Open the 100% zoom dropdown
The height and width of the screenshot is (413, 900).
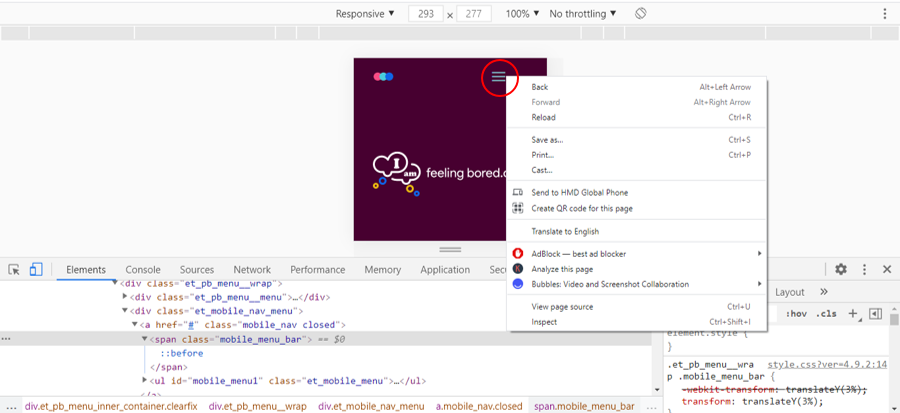pyautogui.click(x=522, y=14)
